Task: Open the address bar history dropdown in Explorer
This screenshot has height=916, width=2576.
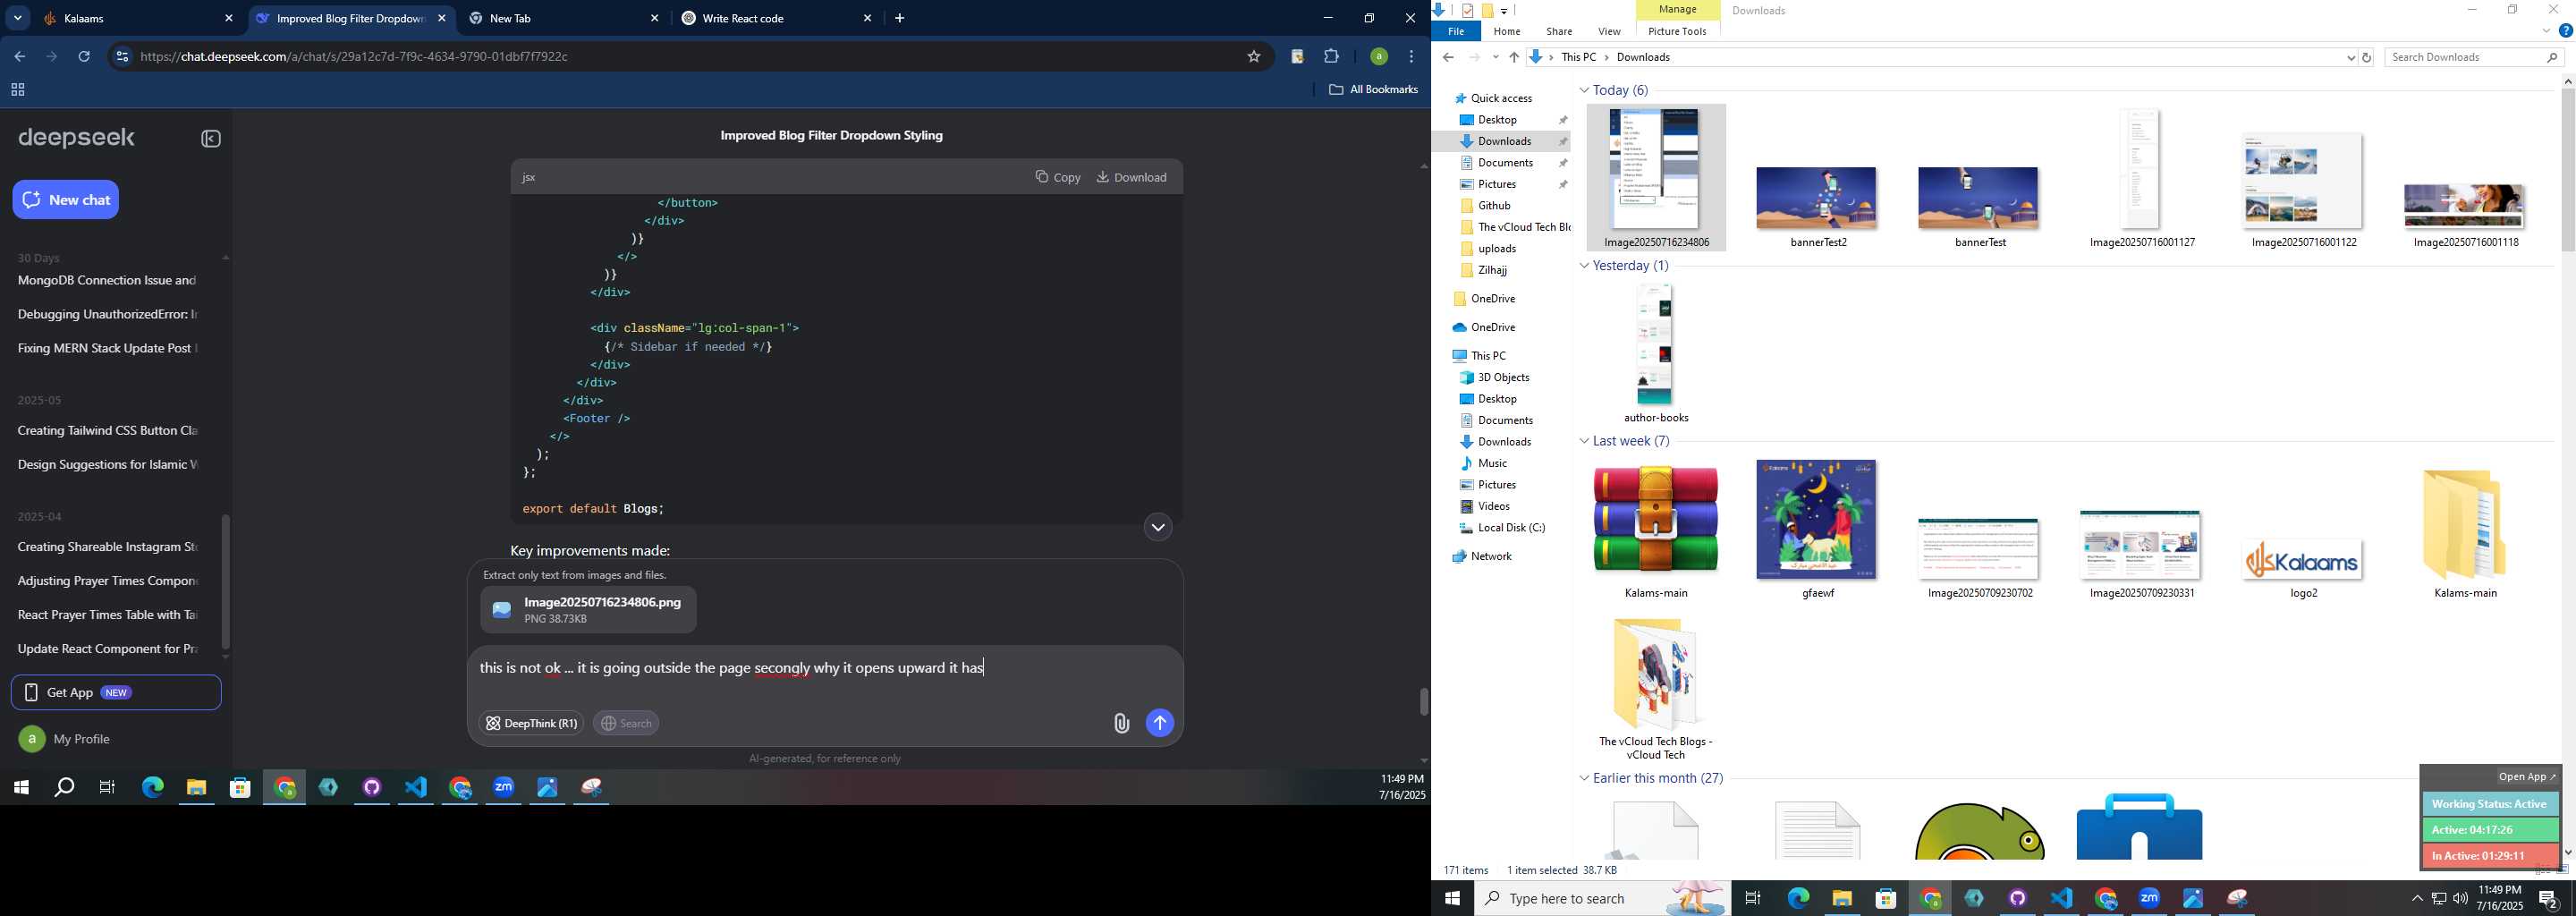Action: (x=2350, y=58)
